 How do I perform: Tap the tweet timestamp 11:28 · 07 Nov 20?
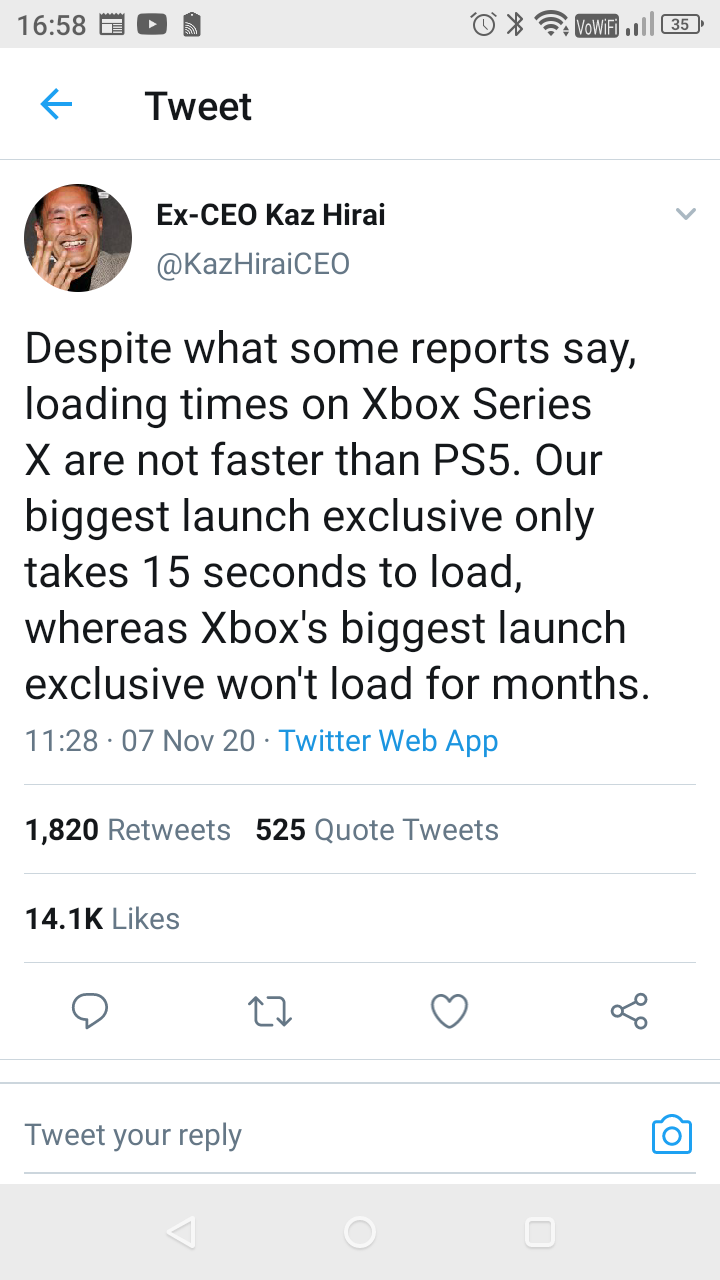(140, 741)
